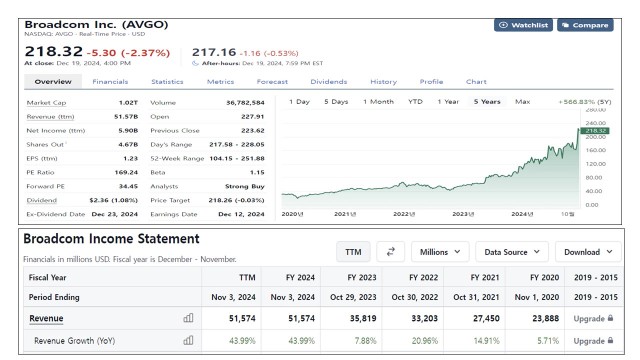Click the Broadcom Income Statement heading
This screenshot has height=360, width=640.
111,239
